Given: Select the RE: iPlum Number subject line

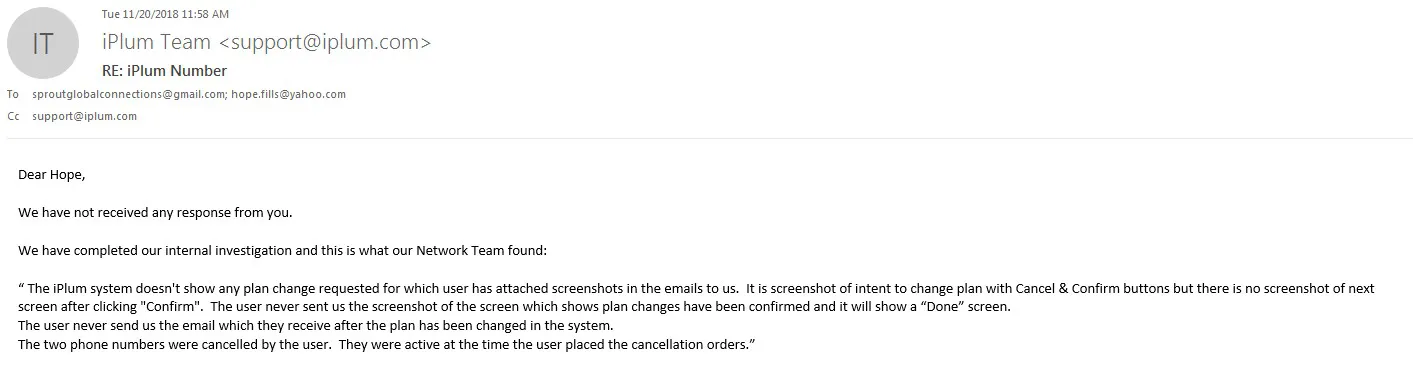Looking at the screenshot, I should coord(164,71).
